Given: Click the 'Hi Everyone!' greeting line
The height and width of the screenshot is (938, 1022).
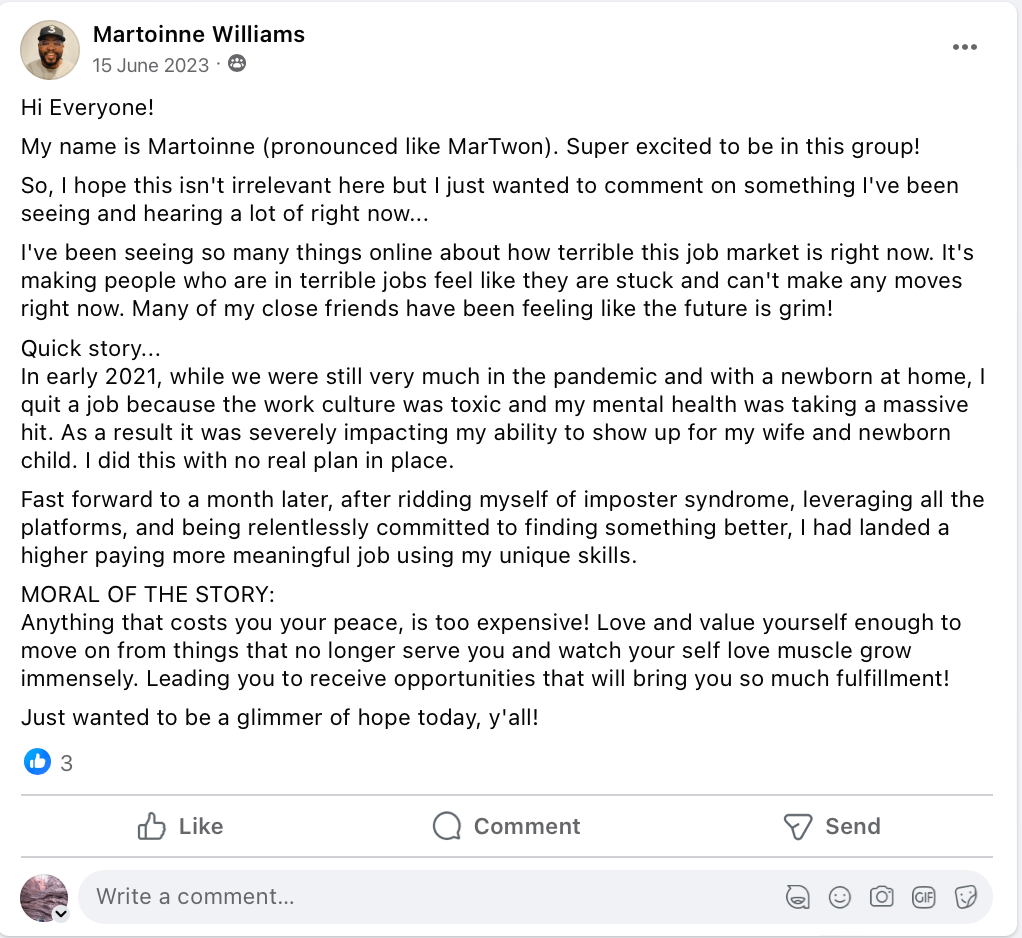Looking at the screenshot, I should tap(88, 108).
